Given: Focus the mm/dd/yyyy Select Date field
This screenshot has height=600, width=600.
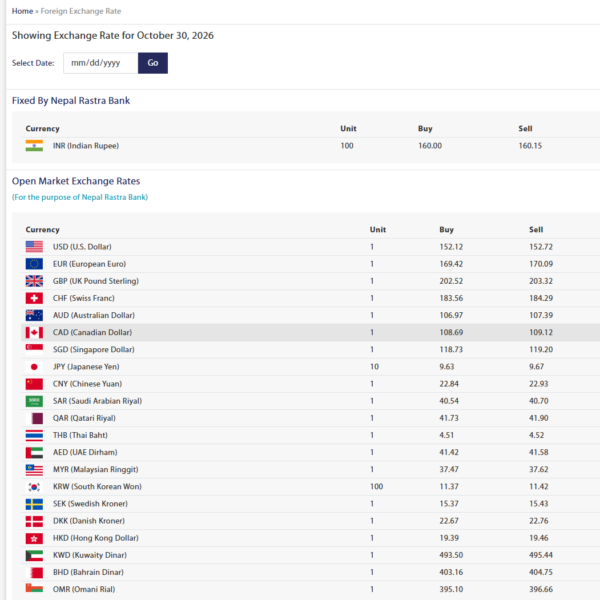Looking at the screenshot, I should click(101, 63).
